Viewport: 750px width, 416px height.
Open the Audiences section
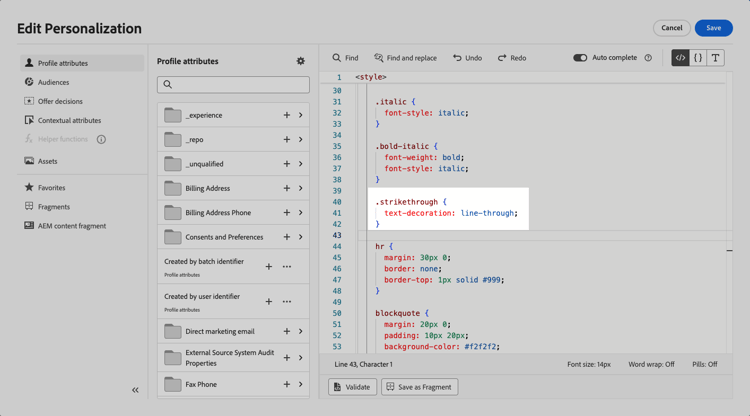point(53,82)
